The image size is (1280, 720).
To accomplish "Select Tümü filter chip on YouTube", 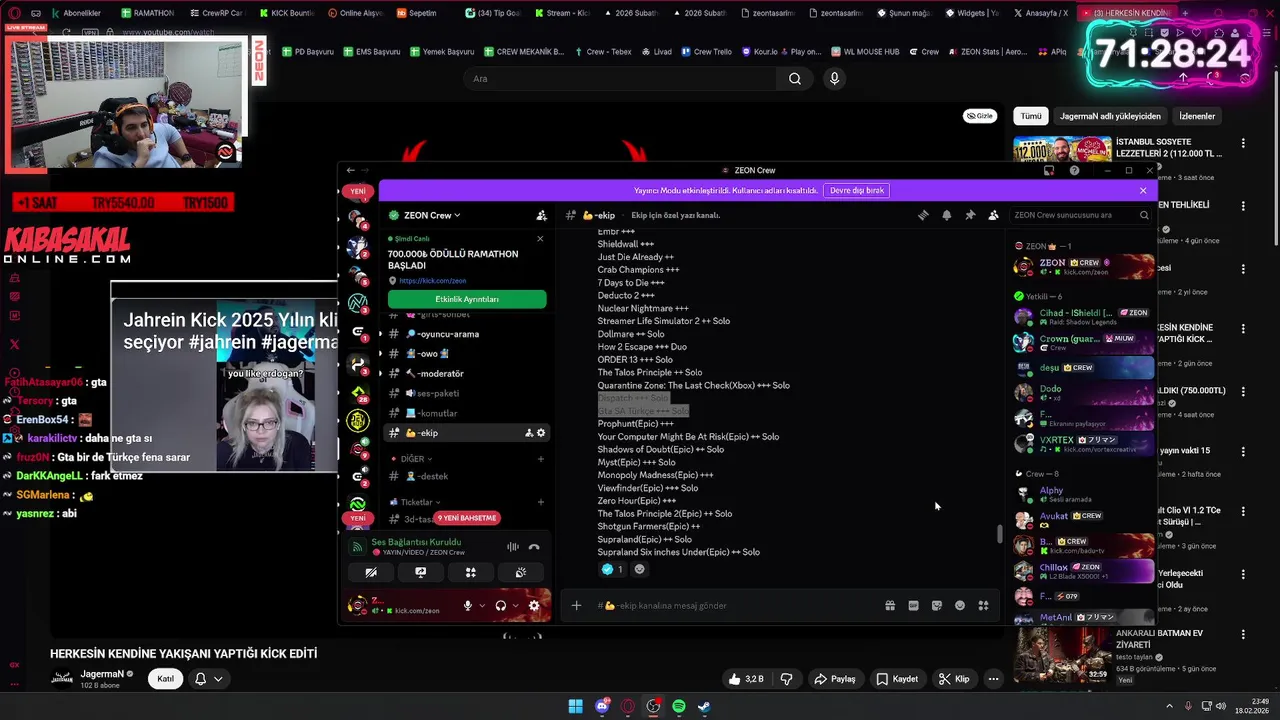I will [1030, 116].
